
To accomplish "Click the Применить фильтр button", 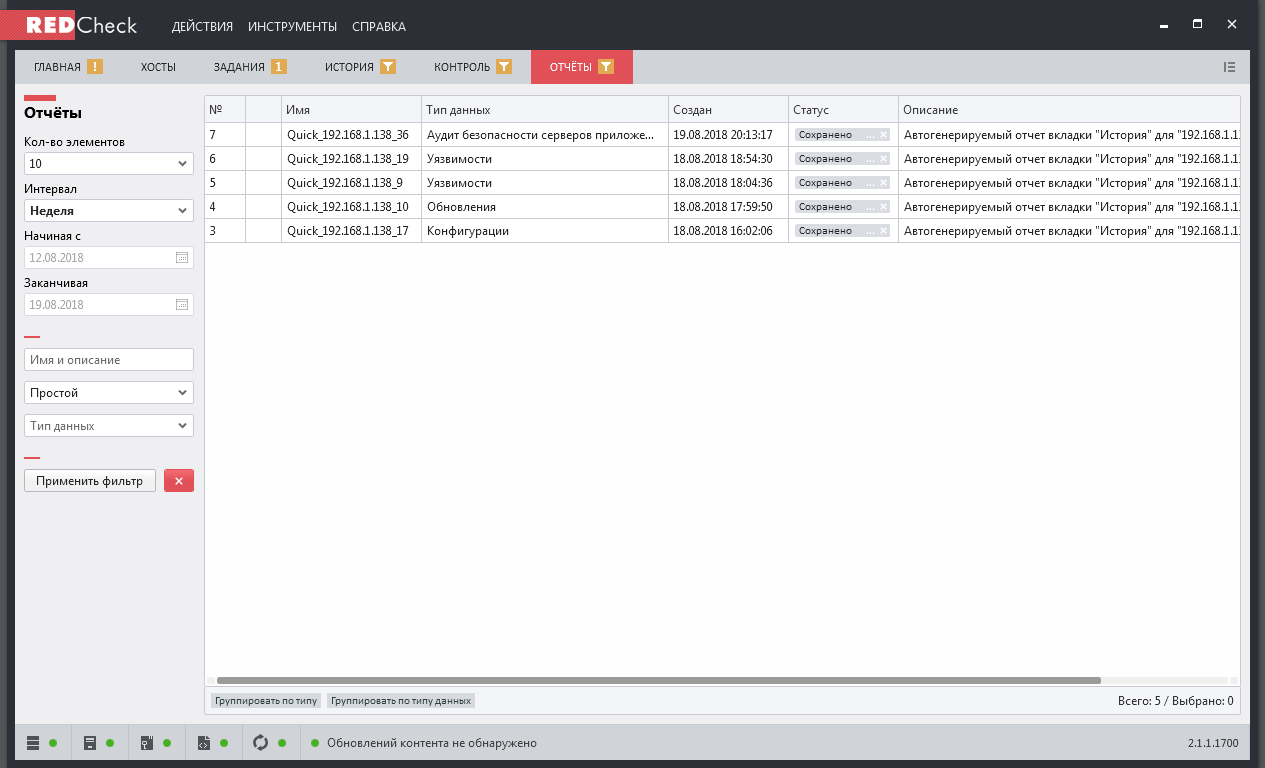I will (90, 481).
